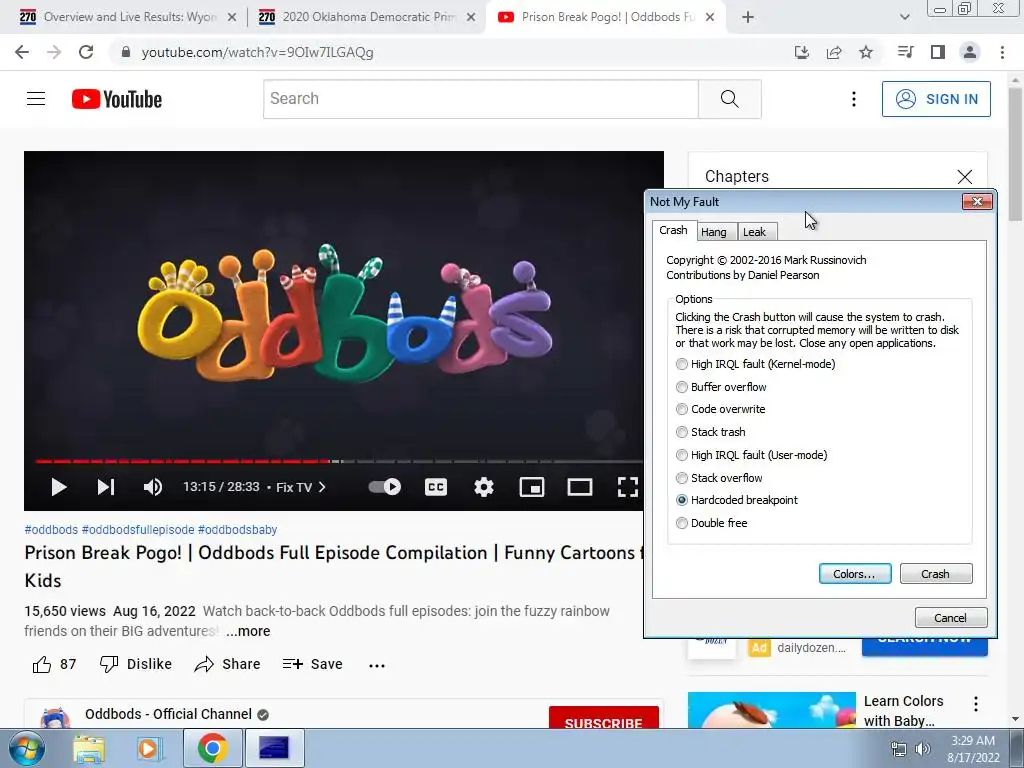
Task: Share this page from the toolbar
Action: (834, 52)
